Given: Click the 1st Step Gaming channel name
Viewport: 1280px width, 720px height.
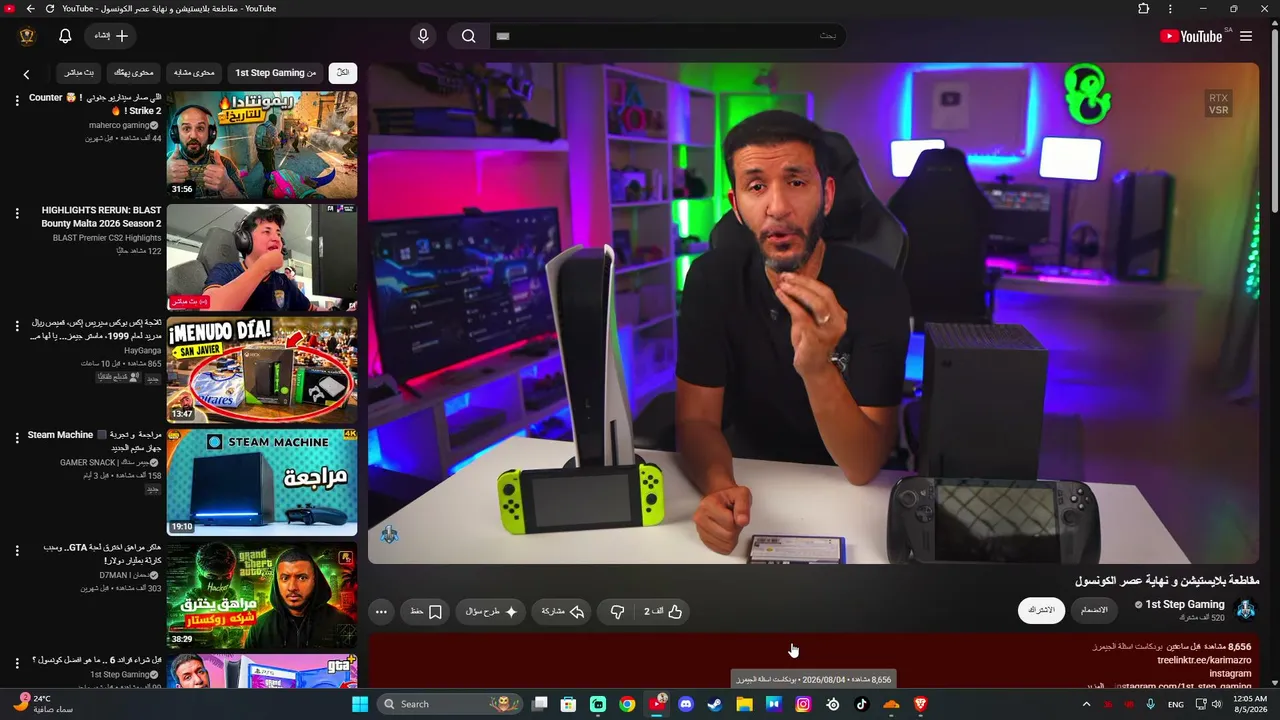Looking at the screenshot, I should pyautogui.click(x=1185, y=605).
